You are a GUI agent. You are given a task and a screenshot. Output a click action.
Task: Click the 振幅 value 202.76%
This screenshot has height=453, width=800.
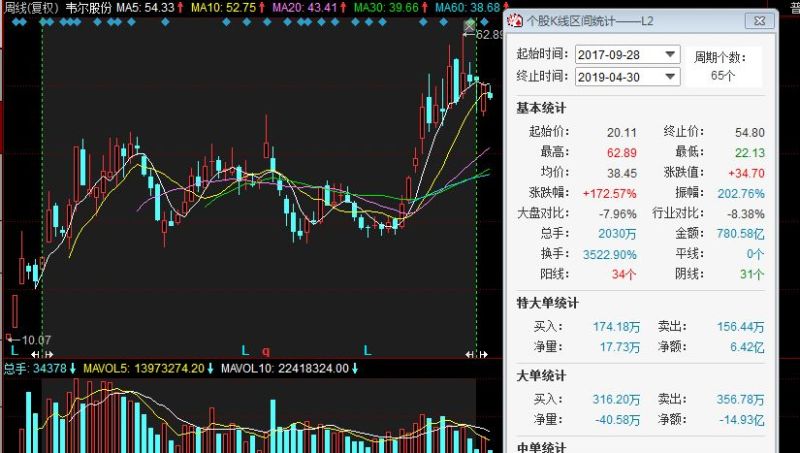tap(741, 194)
